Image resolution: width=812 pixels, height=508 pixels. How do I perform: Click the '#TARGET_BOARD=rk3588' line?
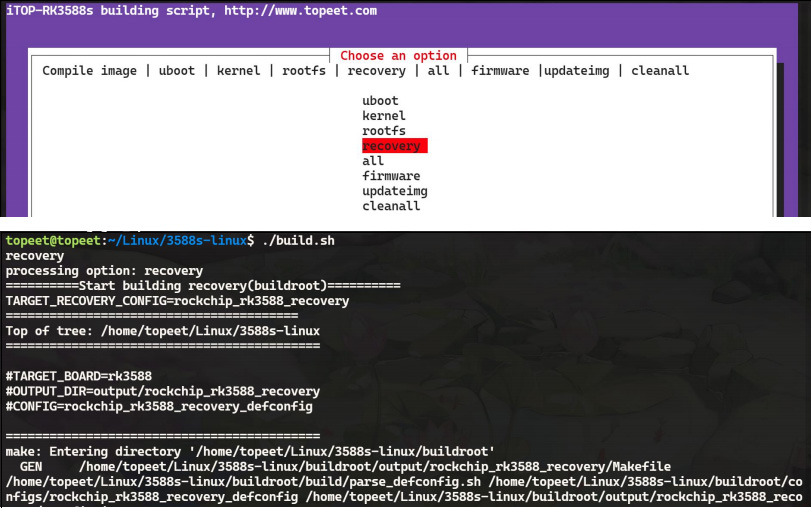coord(79,376)
